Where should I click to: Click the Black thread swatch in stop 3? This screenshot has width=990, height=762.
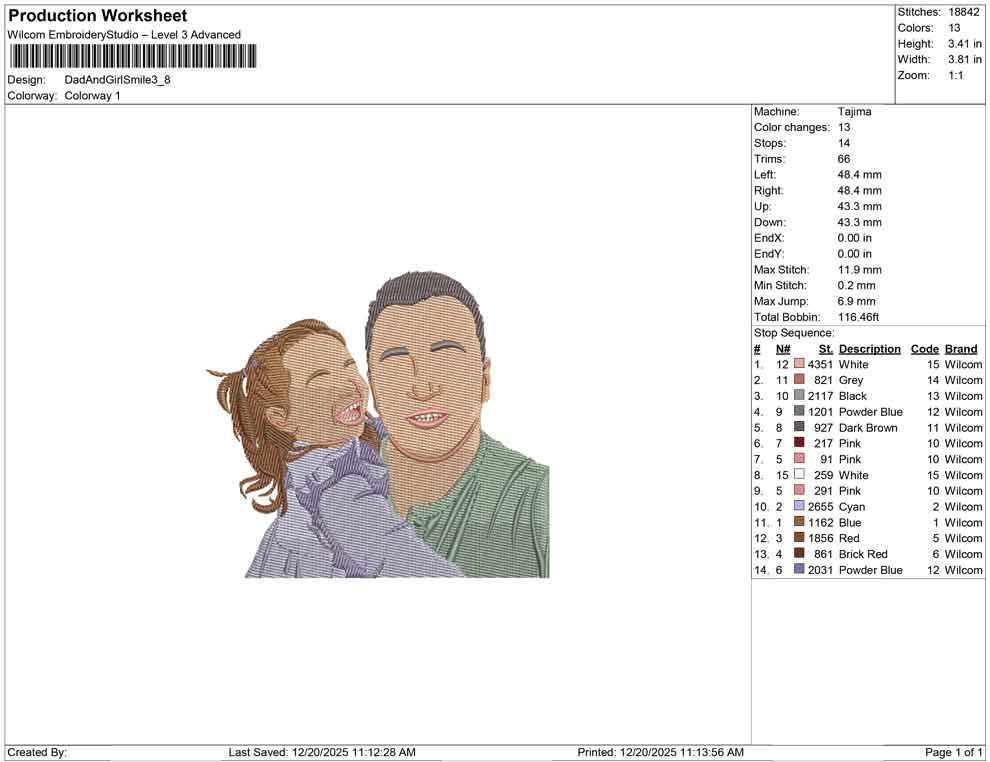(799, 396)
